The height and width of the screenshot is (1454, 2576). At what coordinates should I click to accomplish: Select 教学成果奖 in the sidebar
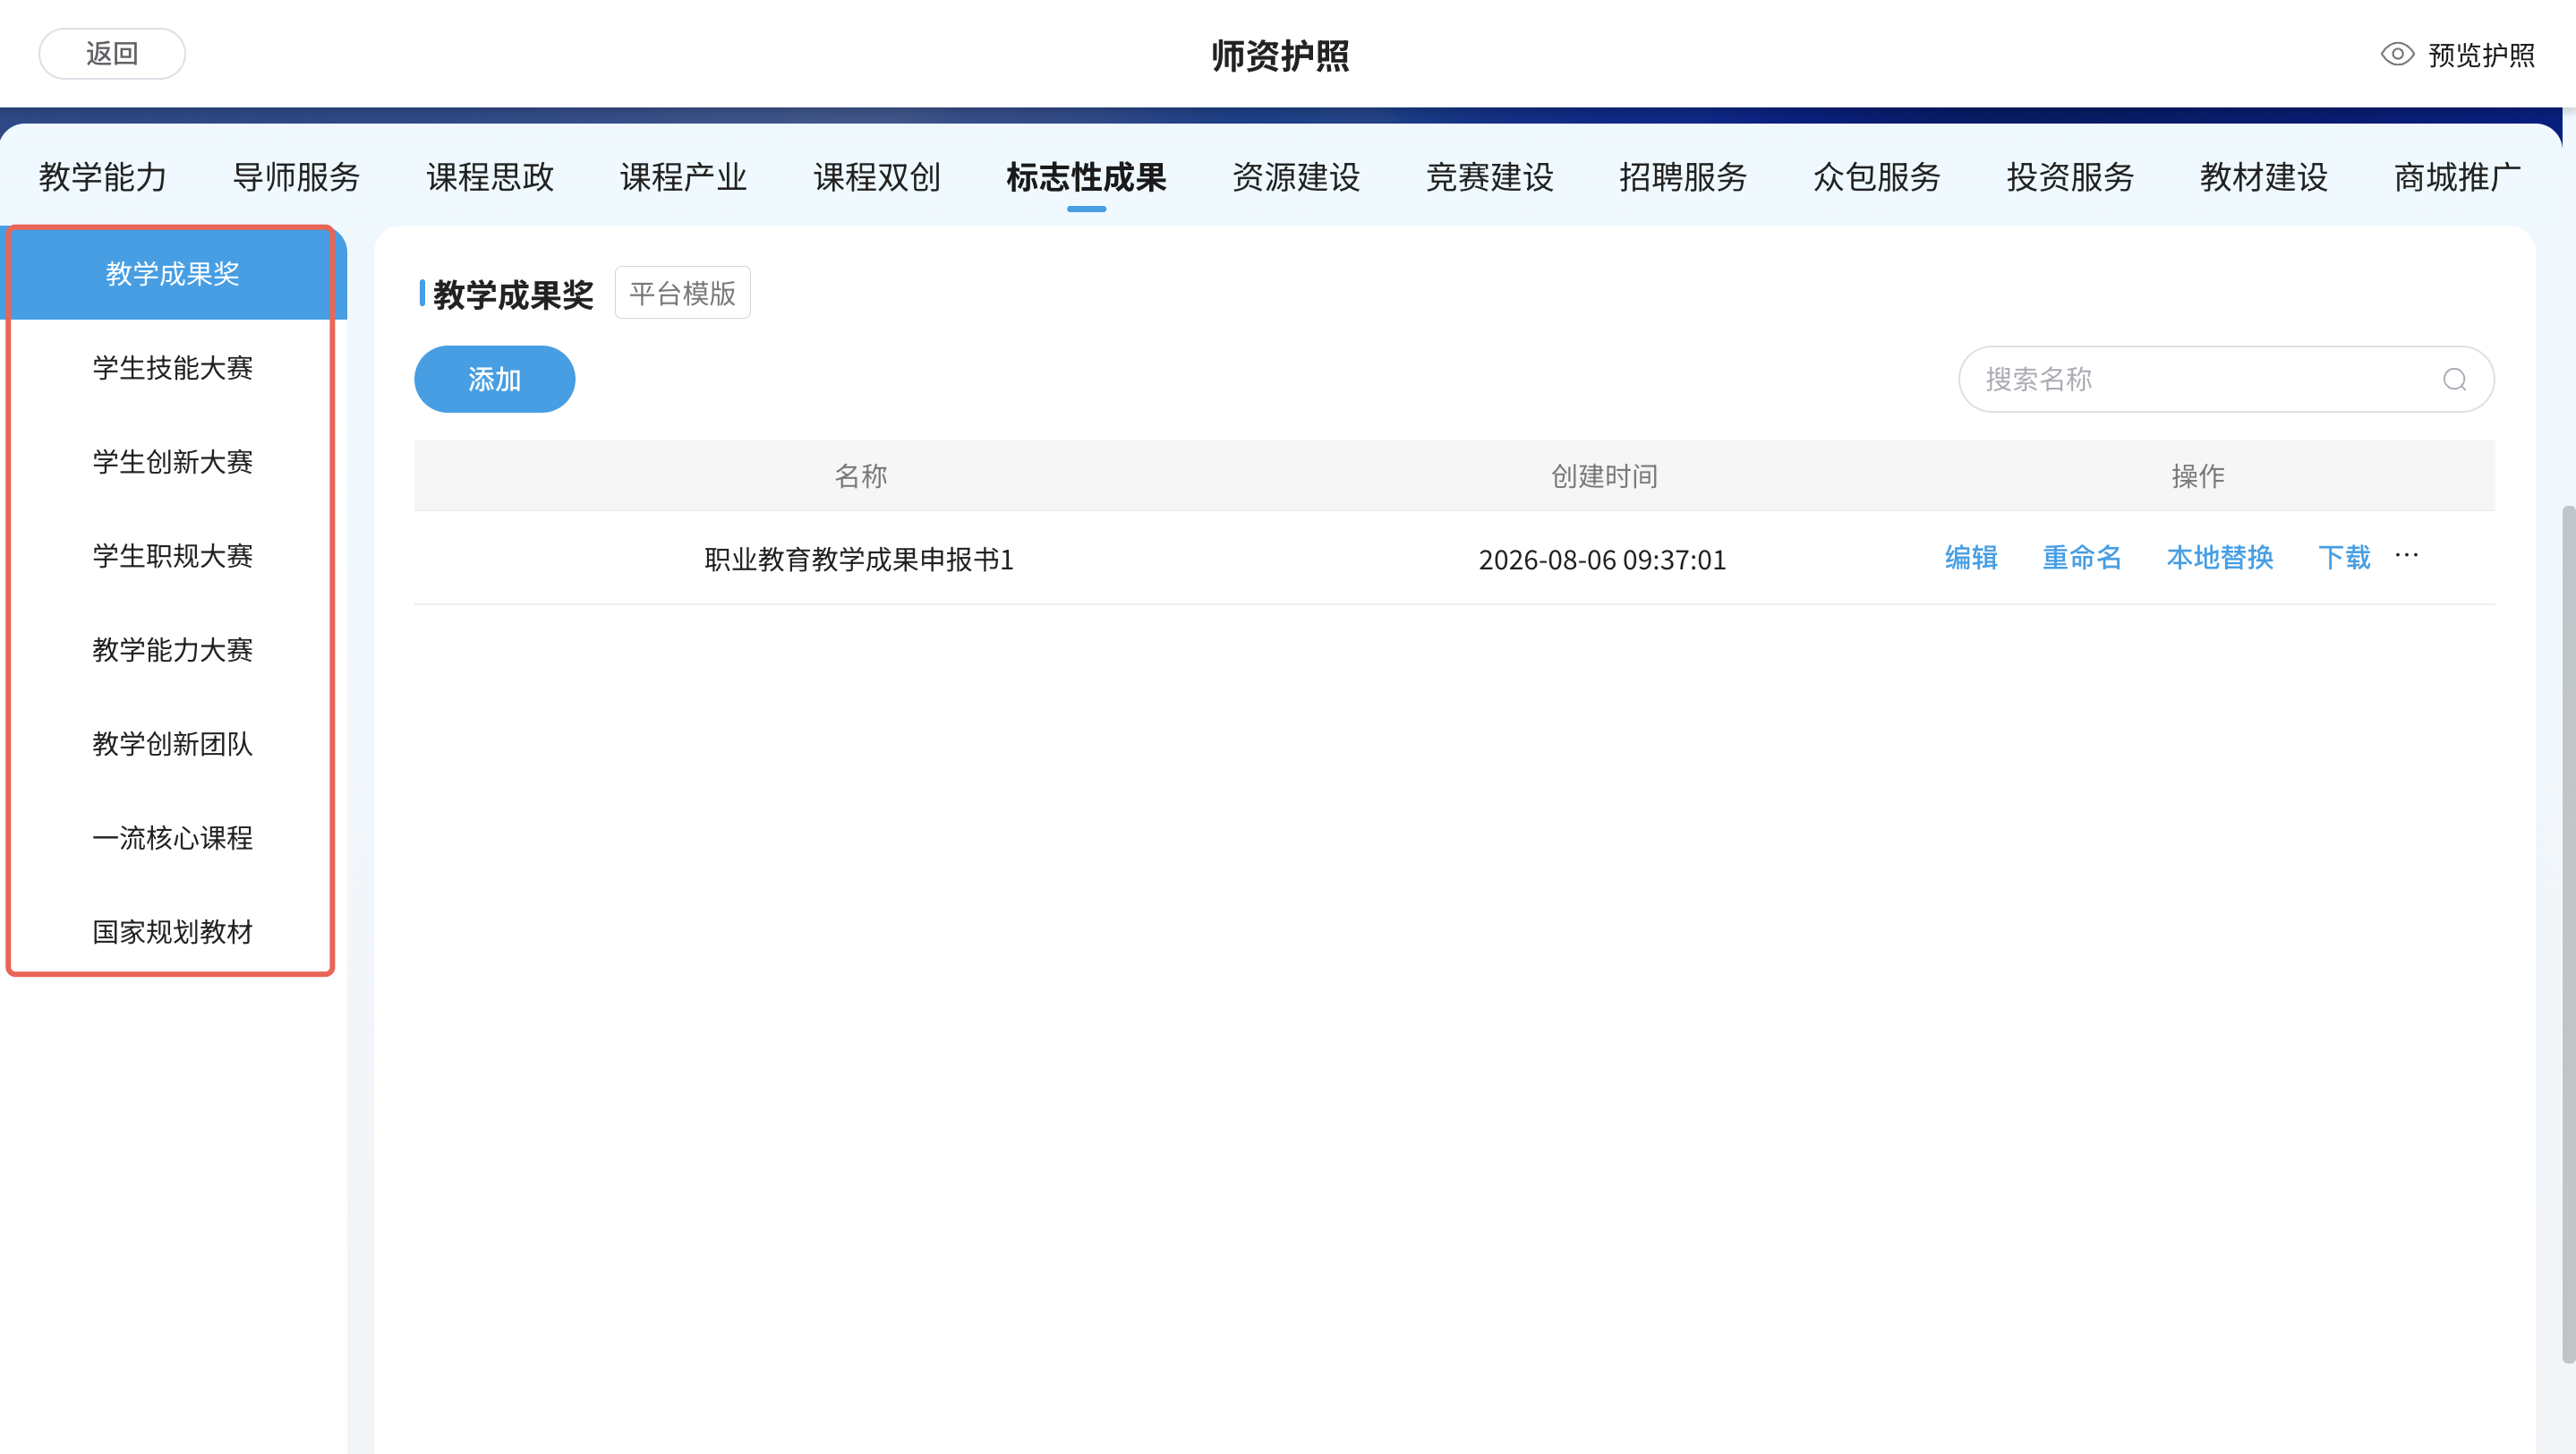click(173, 273)
